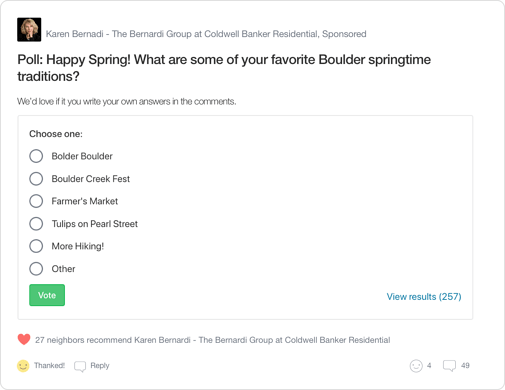Viewport: 505px width, 390px height.
Task: Open Karen Bernardi's profile photo
Action: tap(29, 30)
